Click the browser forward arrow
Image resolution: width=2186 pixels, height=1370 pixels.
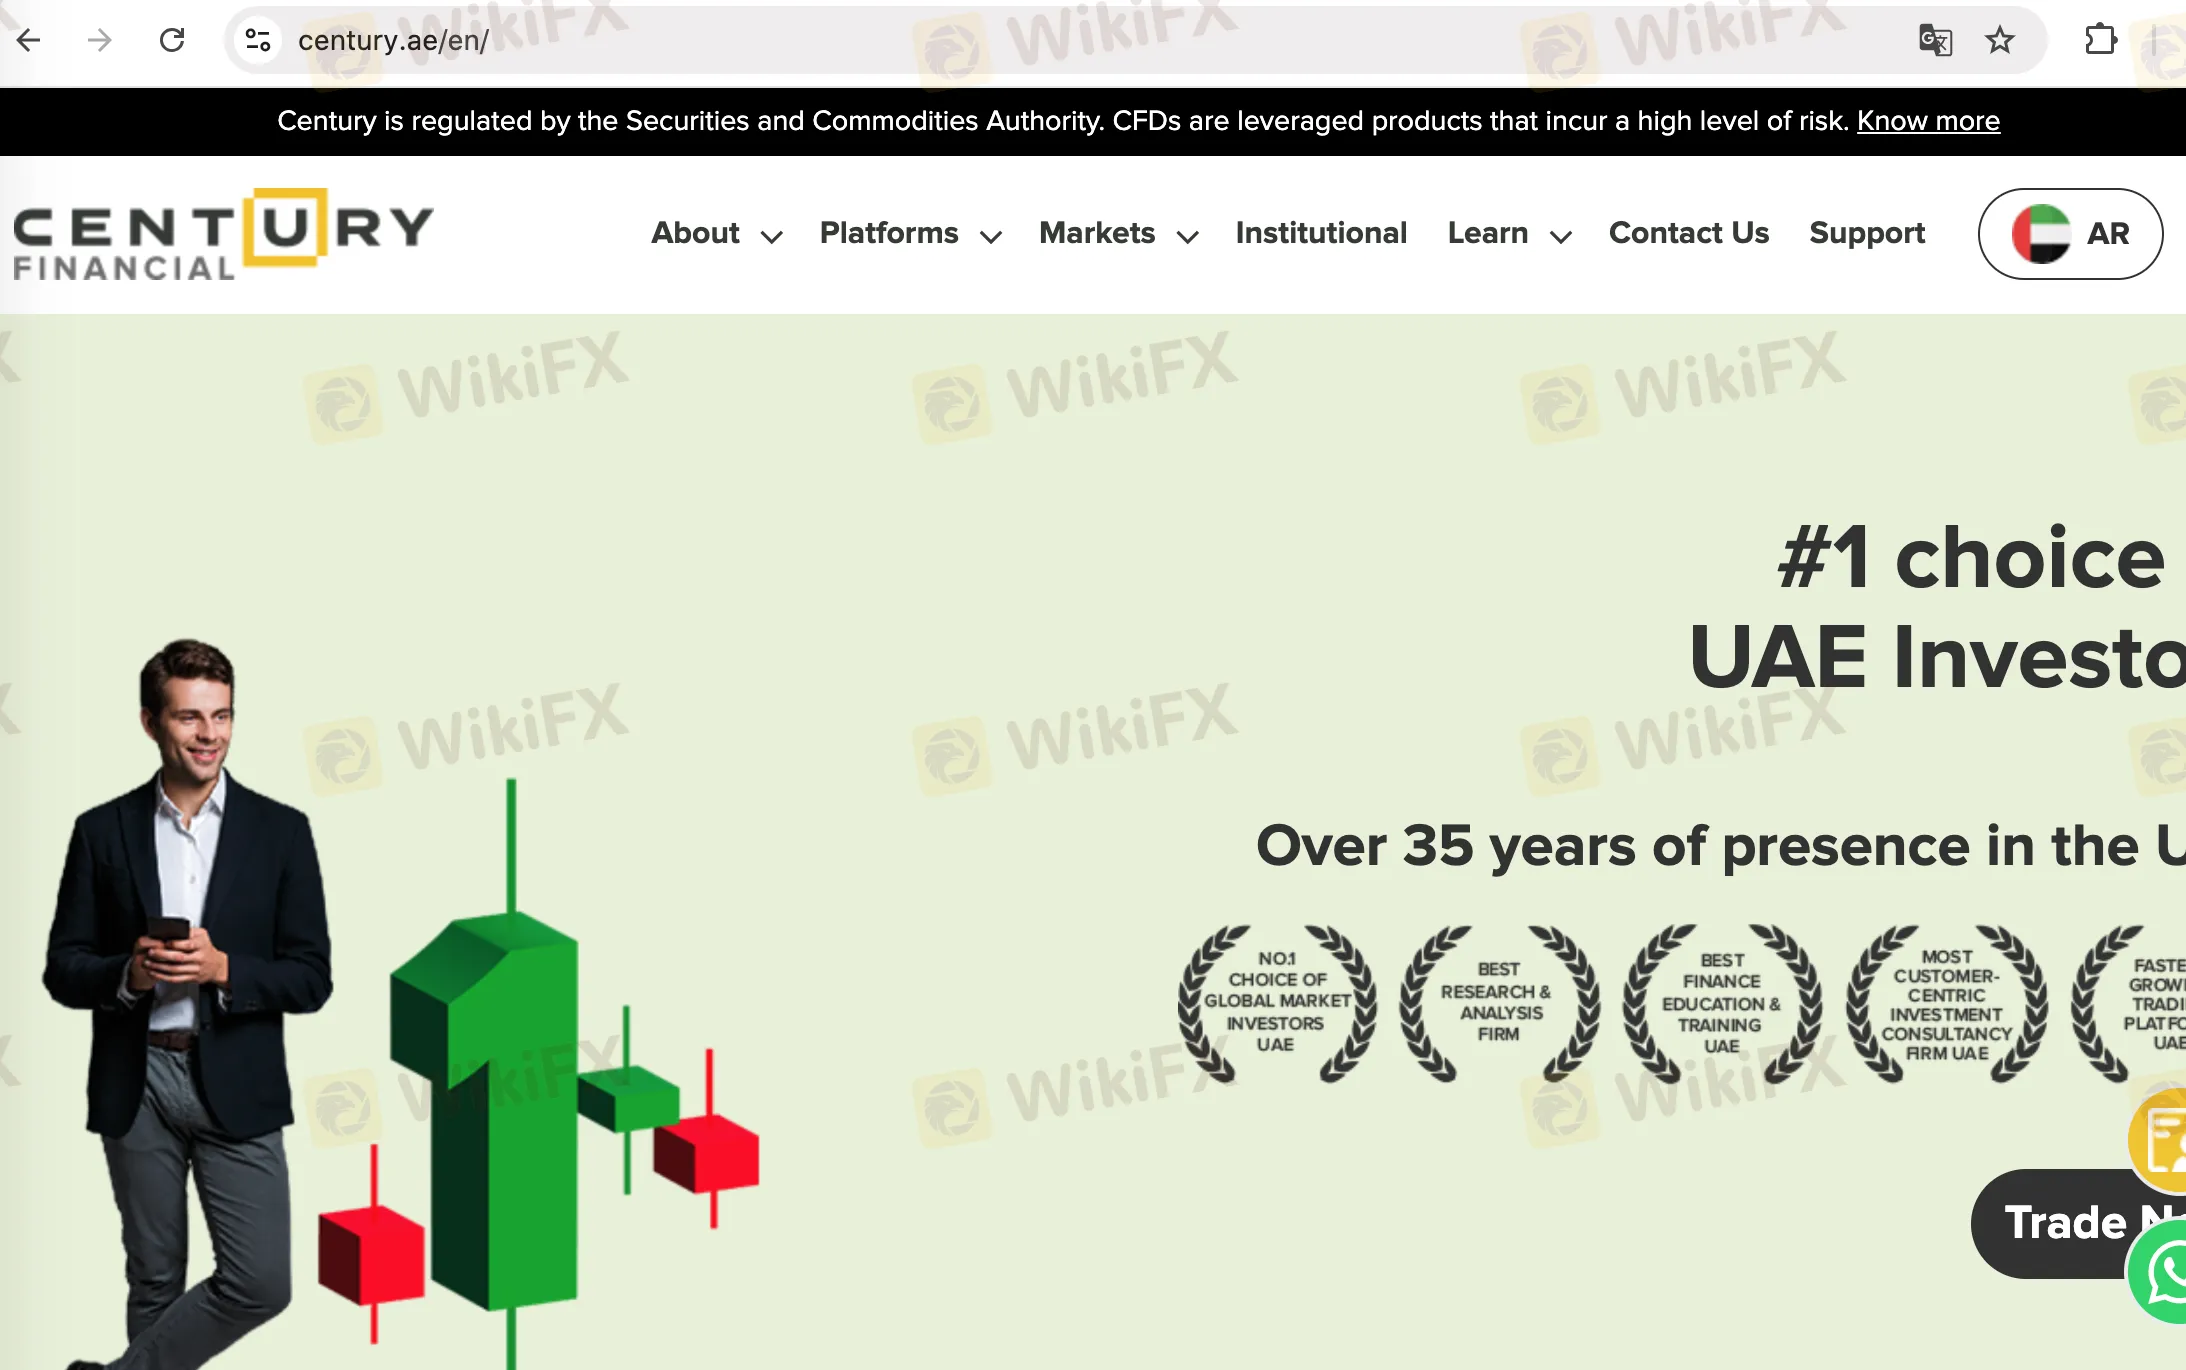[x=99, y=40]
